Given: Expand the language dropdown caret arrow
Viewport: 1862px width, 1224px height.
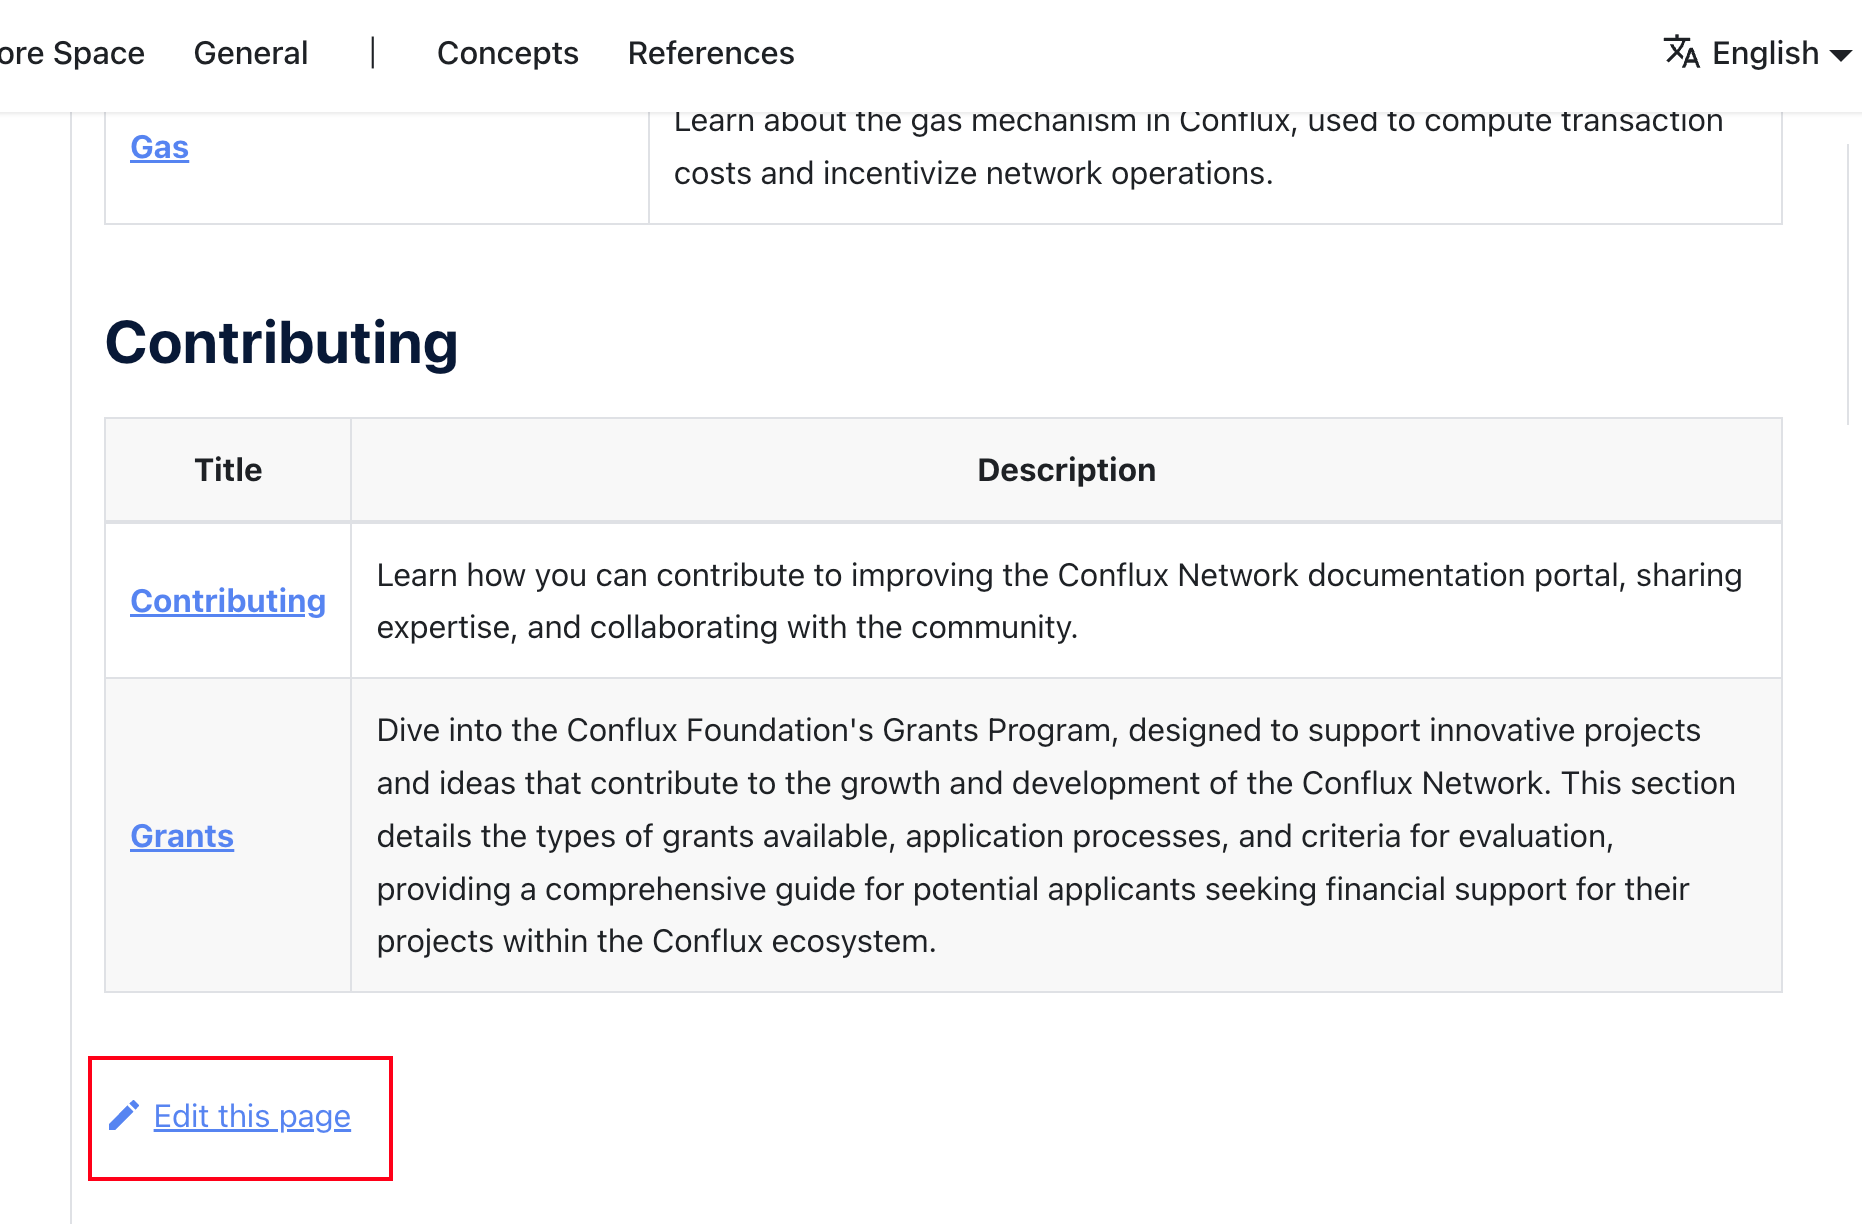Looking at the screenshot, I should [1840, 55].
